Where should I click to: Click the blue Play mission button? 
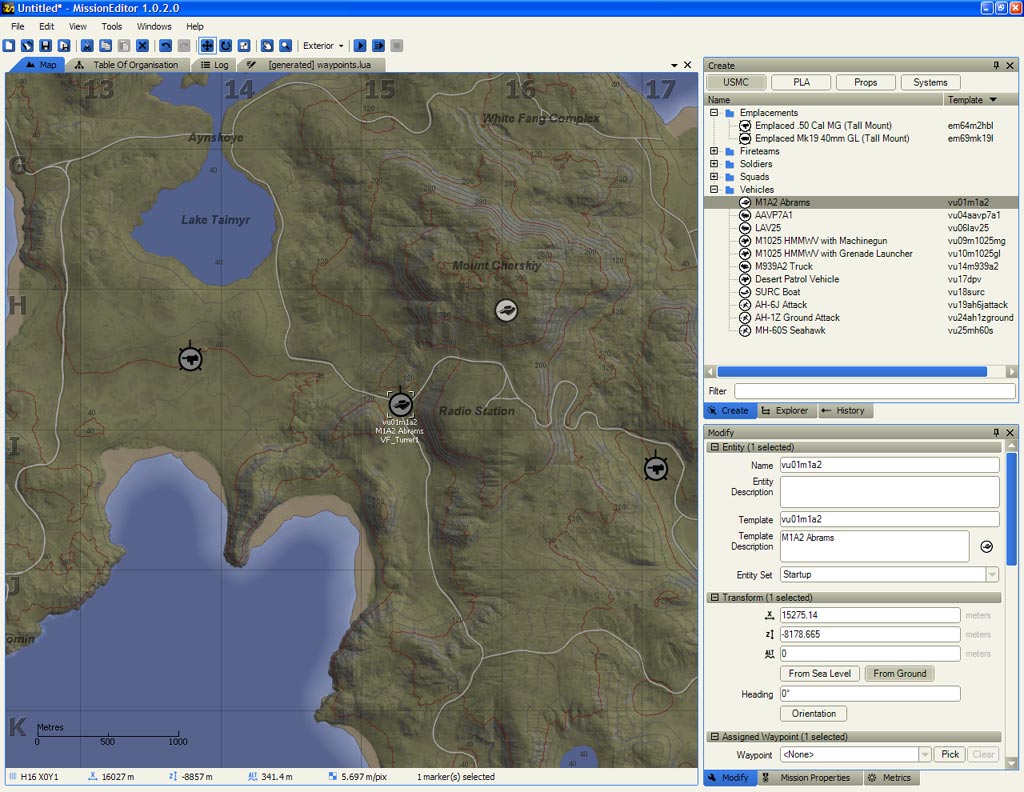[360, 46]
